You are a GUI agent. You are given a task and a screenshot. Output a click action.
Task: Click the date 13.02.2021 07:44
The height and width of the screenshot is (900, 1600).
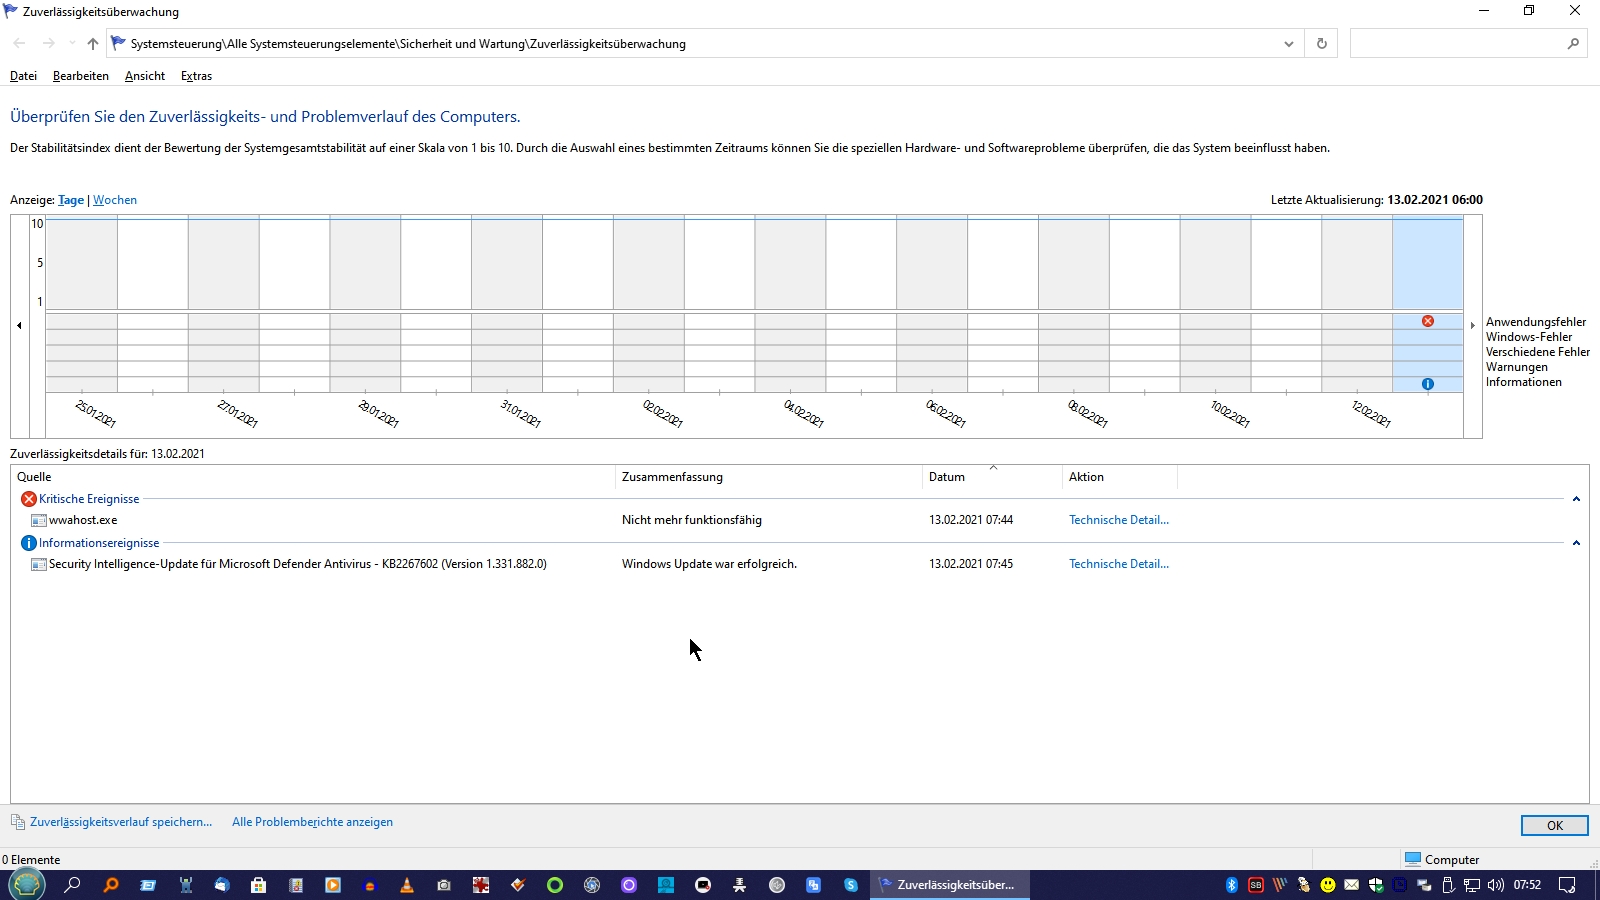[x=971, y=520]
